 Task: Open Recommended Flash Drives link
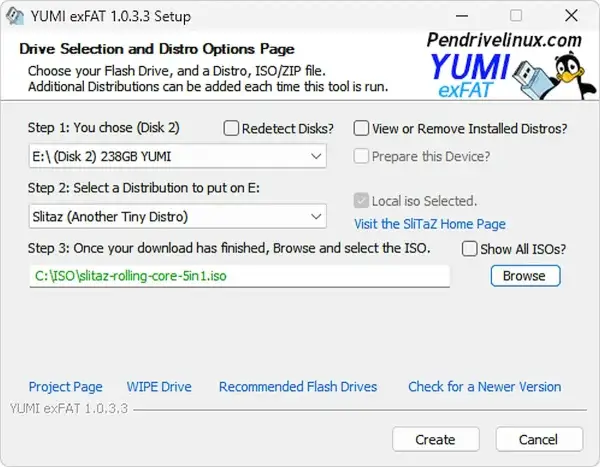coord(298,387)
